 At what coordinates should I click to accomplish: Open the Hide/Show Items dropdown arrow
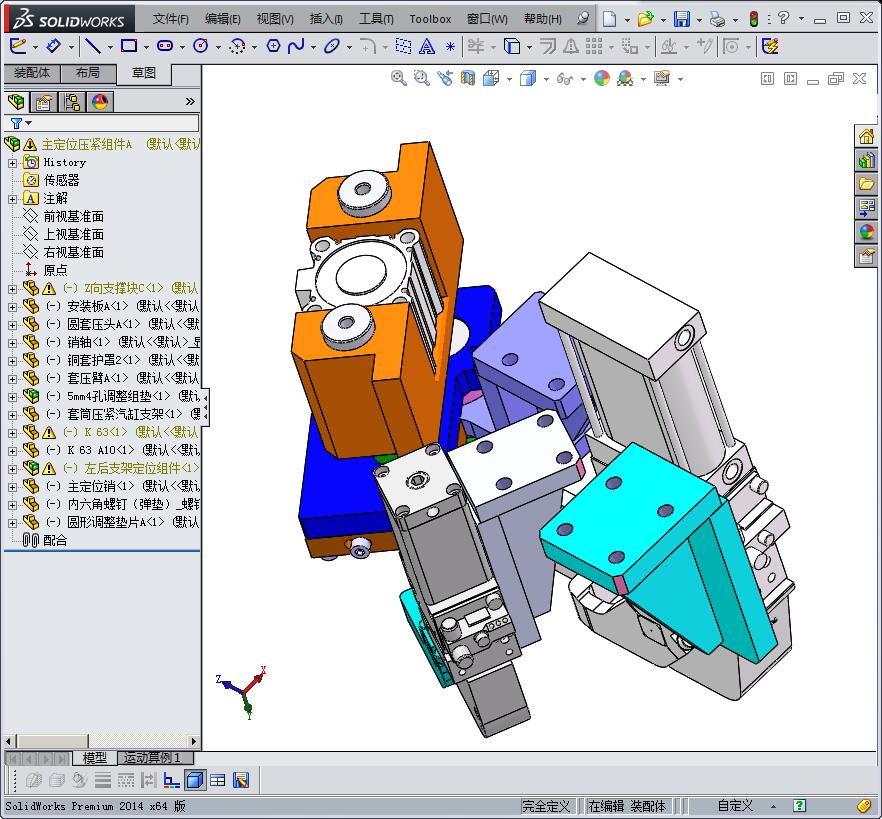(x=583, y=79)
